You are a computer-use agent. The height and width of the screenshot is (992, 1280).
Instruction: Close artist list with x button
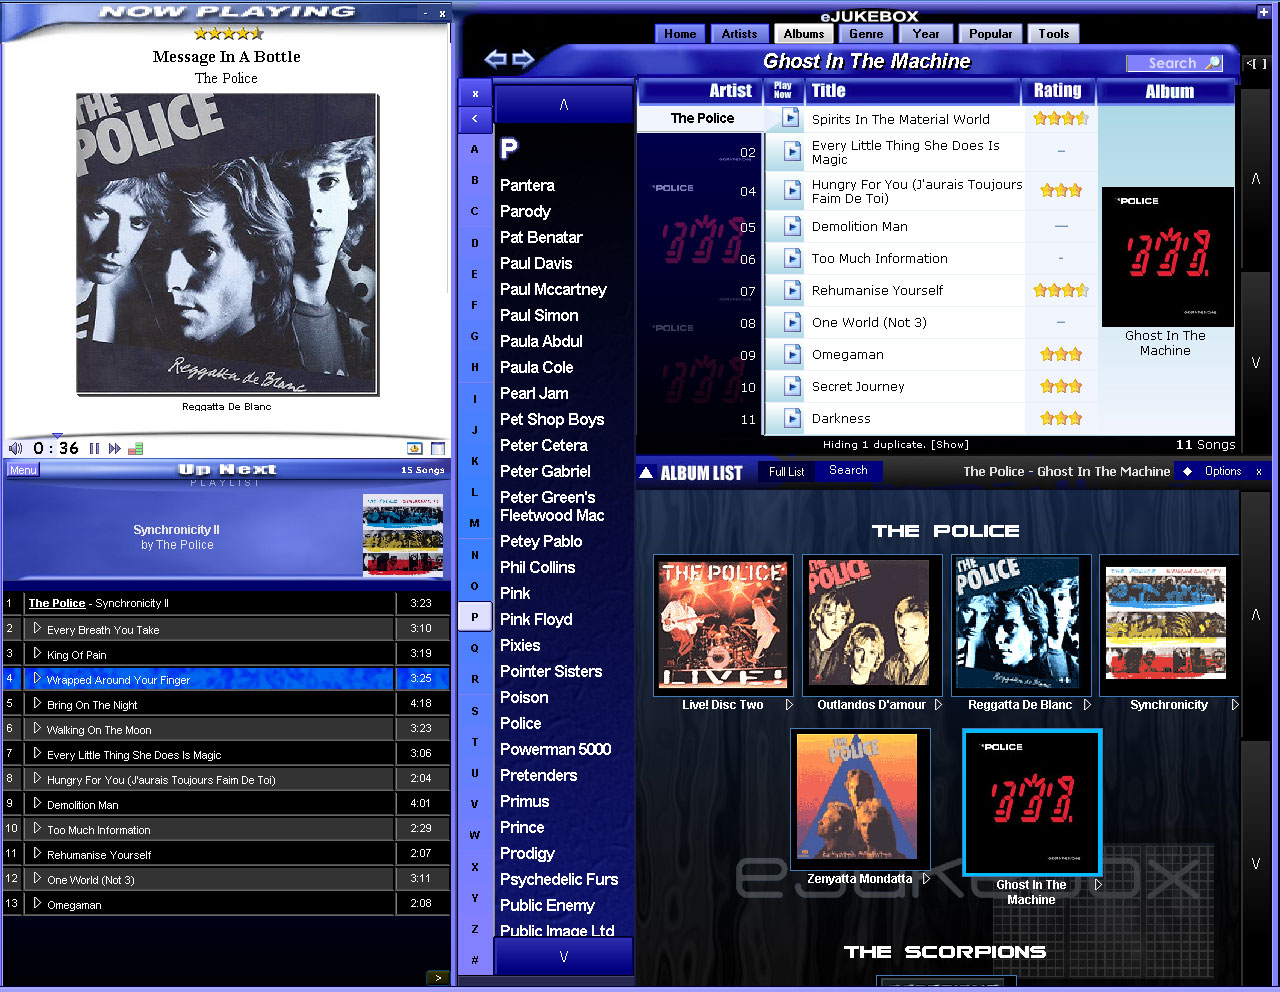tap(475, 94)
